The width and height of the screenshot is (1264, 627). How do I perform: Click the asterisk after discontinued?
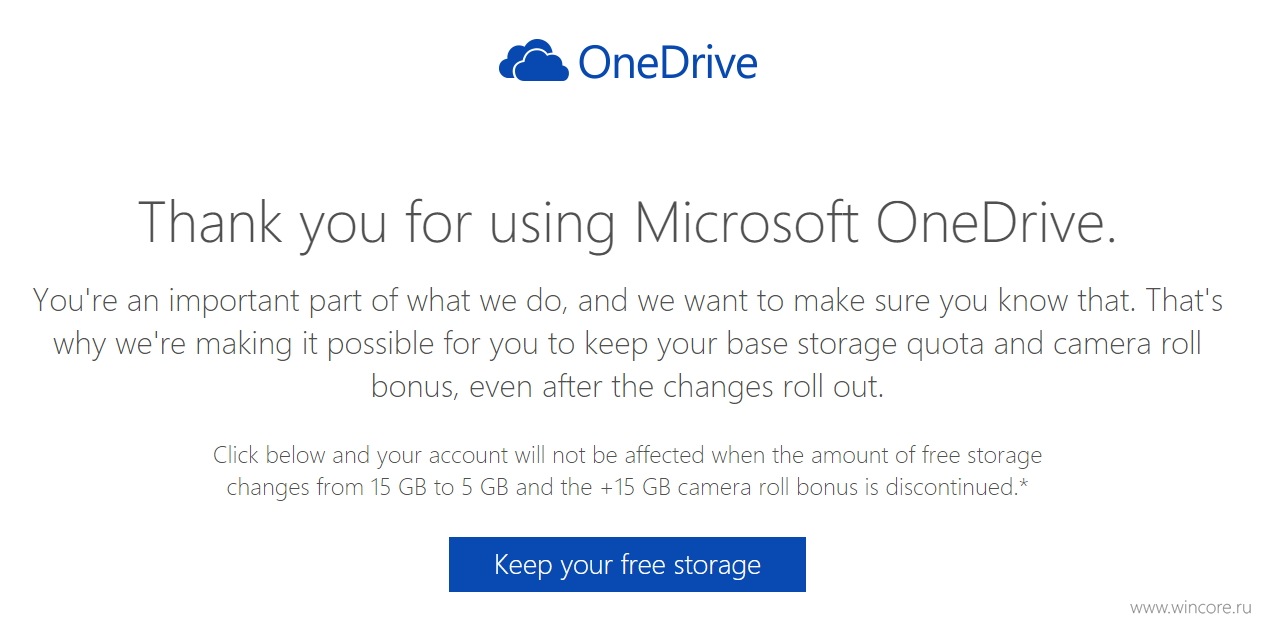pos(1024,485)
